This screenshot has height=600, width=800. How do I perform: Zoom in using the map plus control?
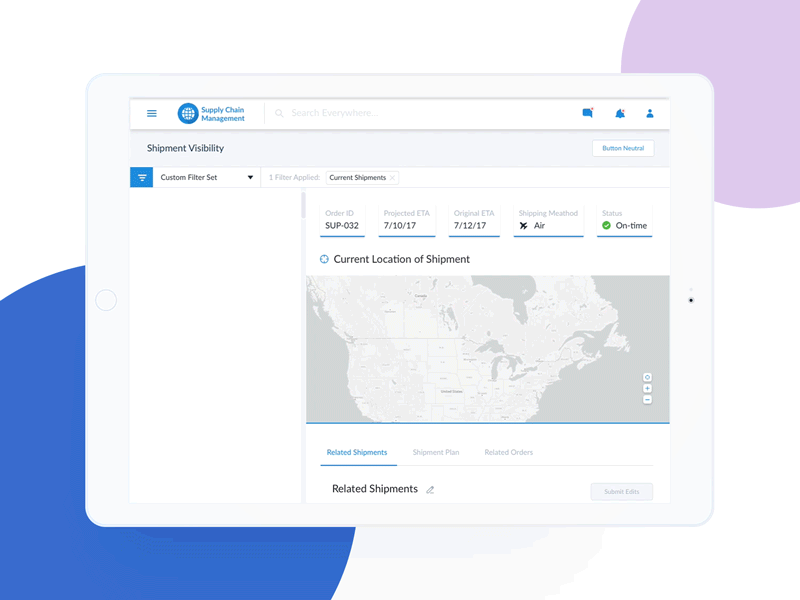[x=647, y=388]
